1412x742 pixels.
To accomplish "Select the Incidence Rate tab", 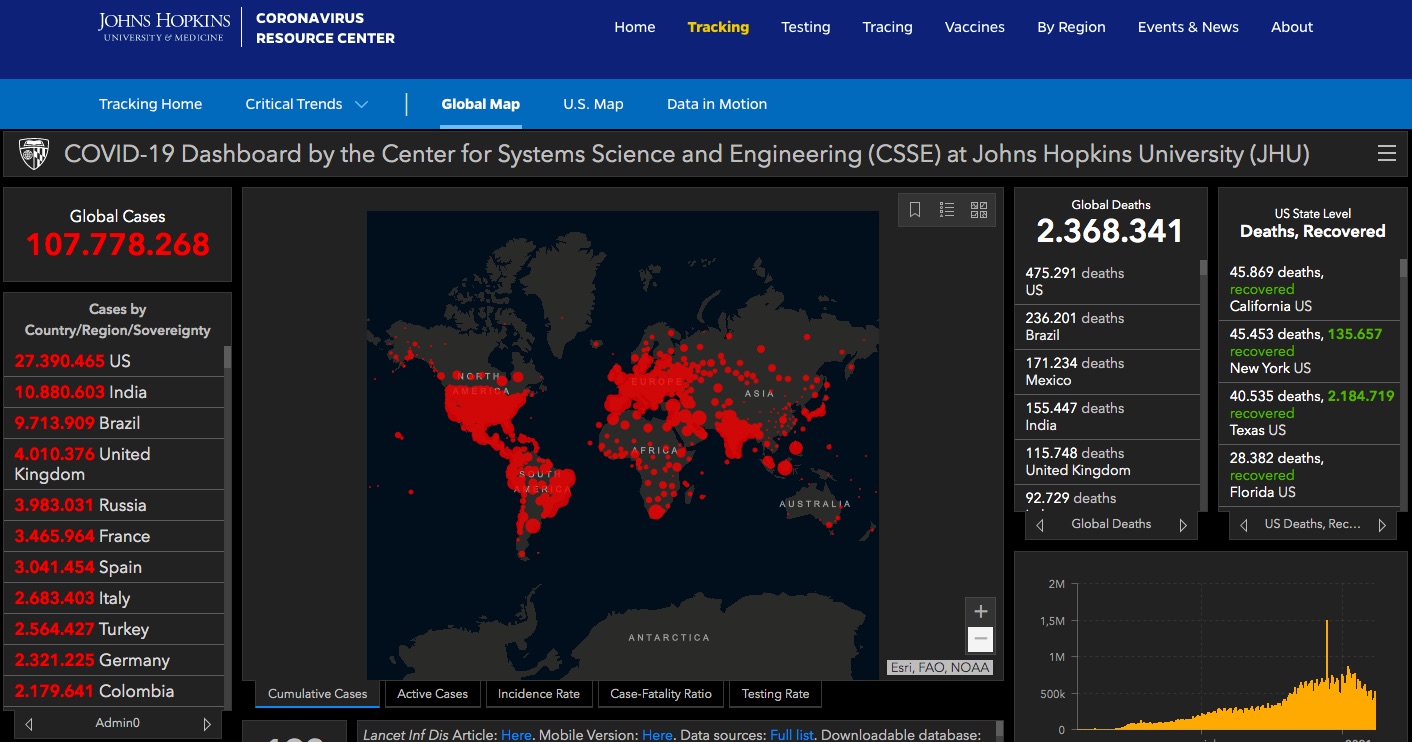I will (539, 694).
